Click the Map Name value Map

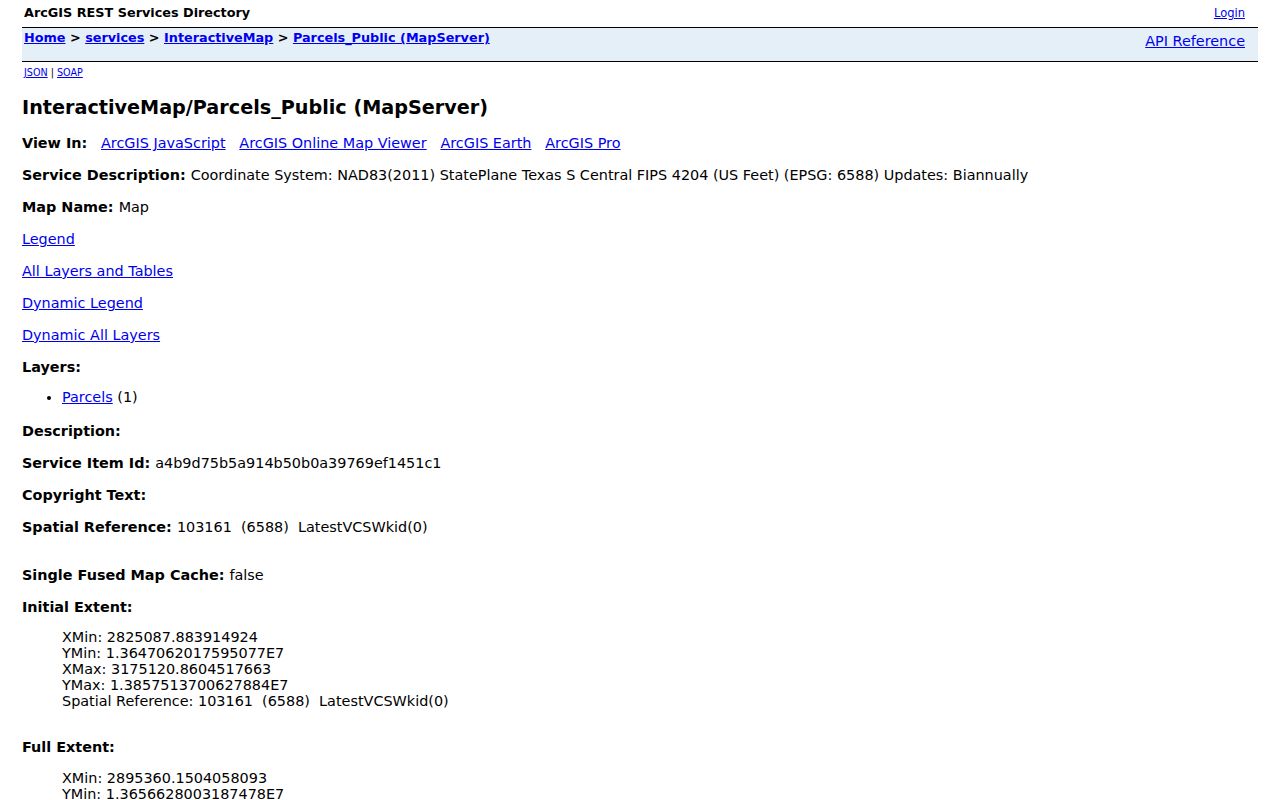134,207
